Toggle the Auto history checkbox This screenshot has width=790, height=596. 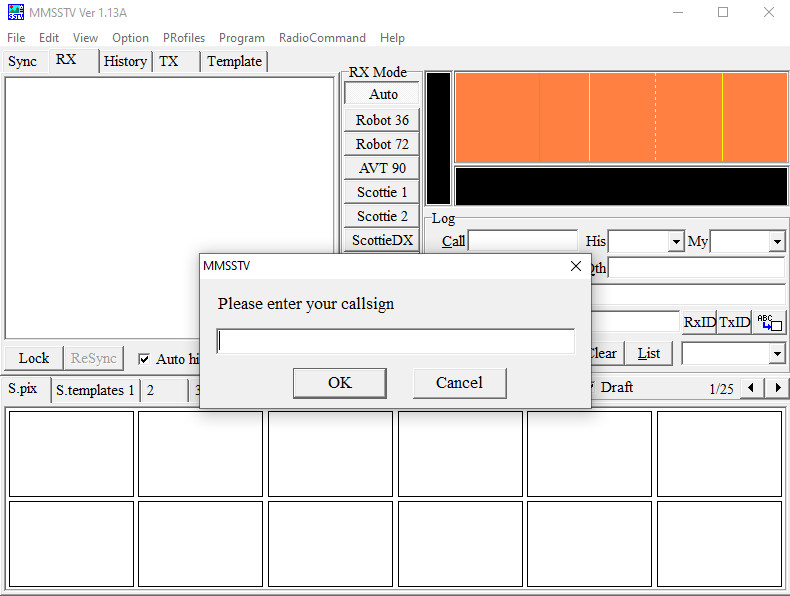pos(144,359)
